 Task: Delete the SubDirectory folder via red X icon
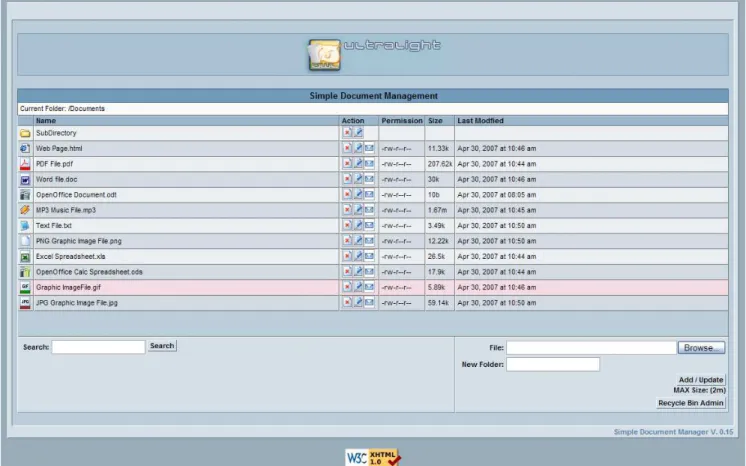(347, 132)
